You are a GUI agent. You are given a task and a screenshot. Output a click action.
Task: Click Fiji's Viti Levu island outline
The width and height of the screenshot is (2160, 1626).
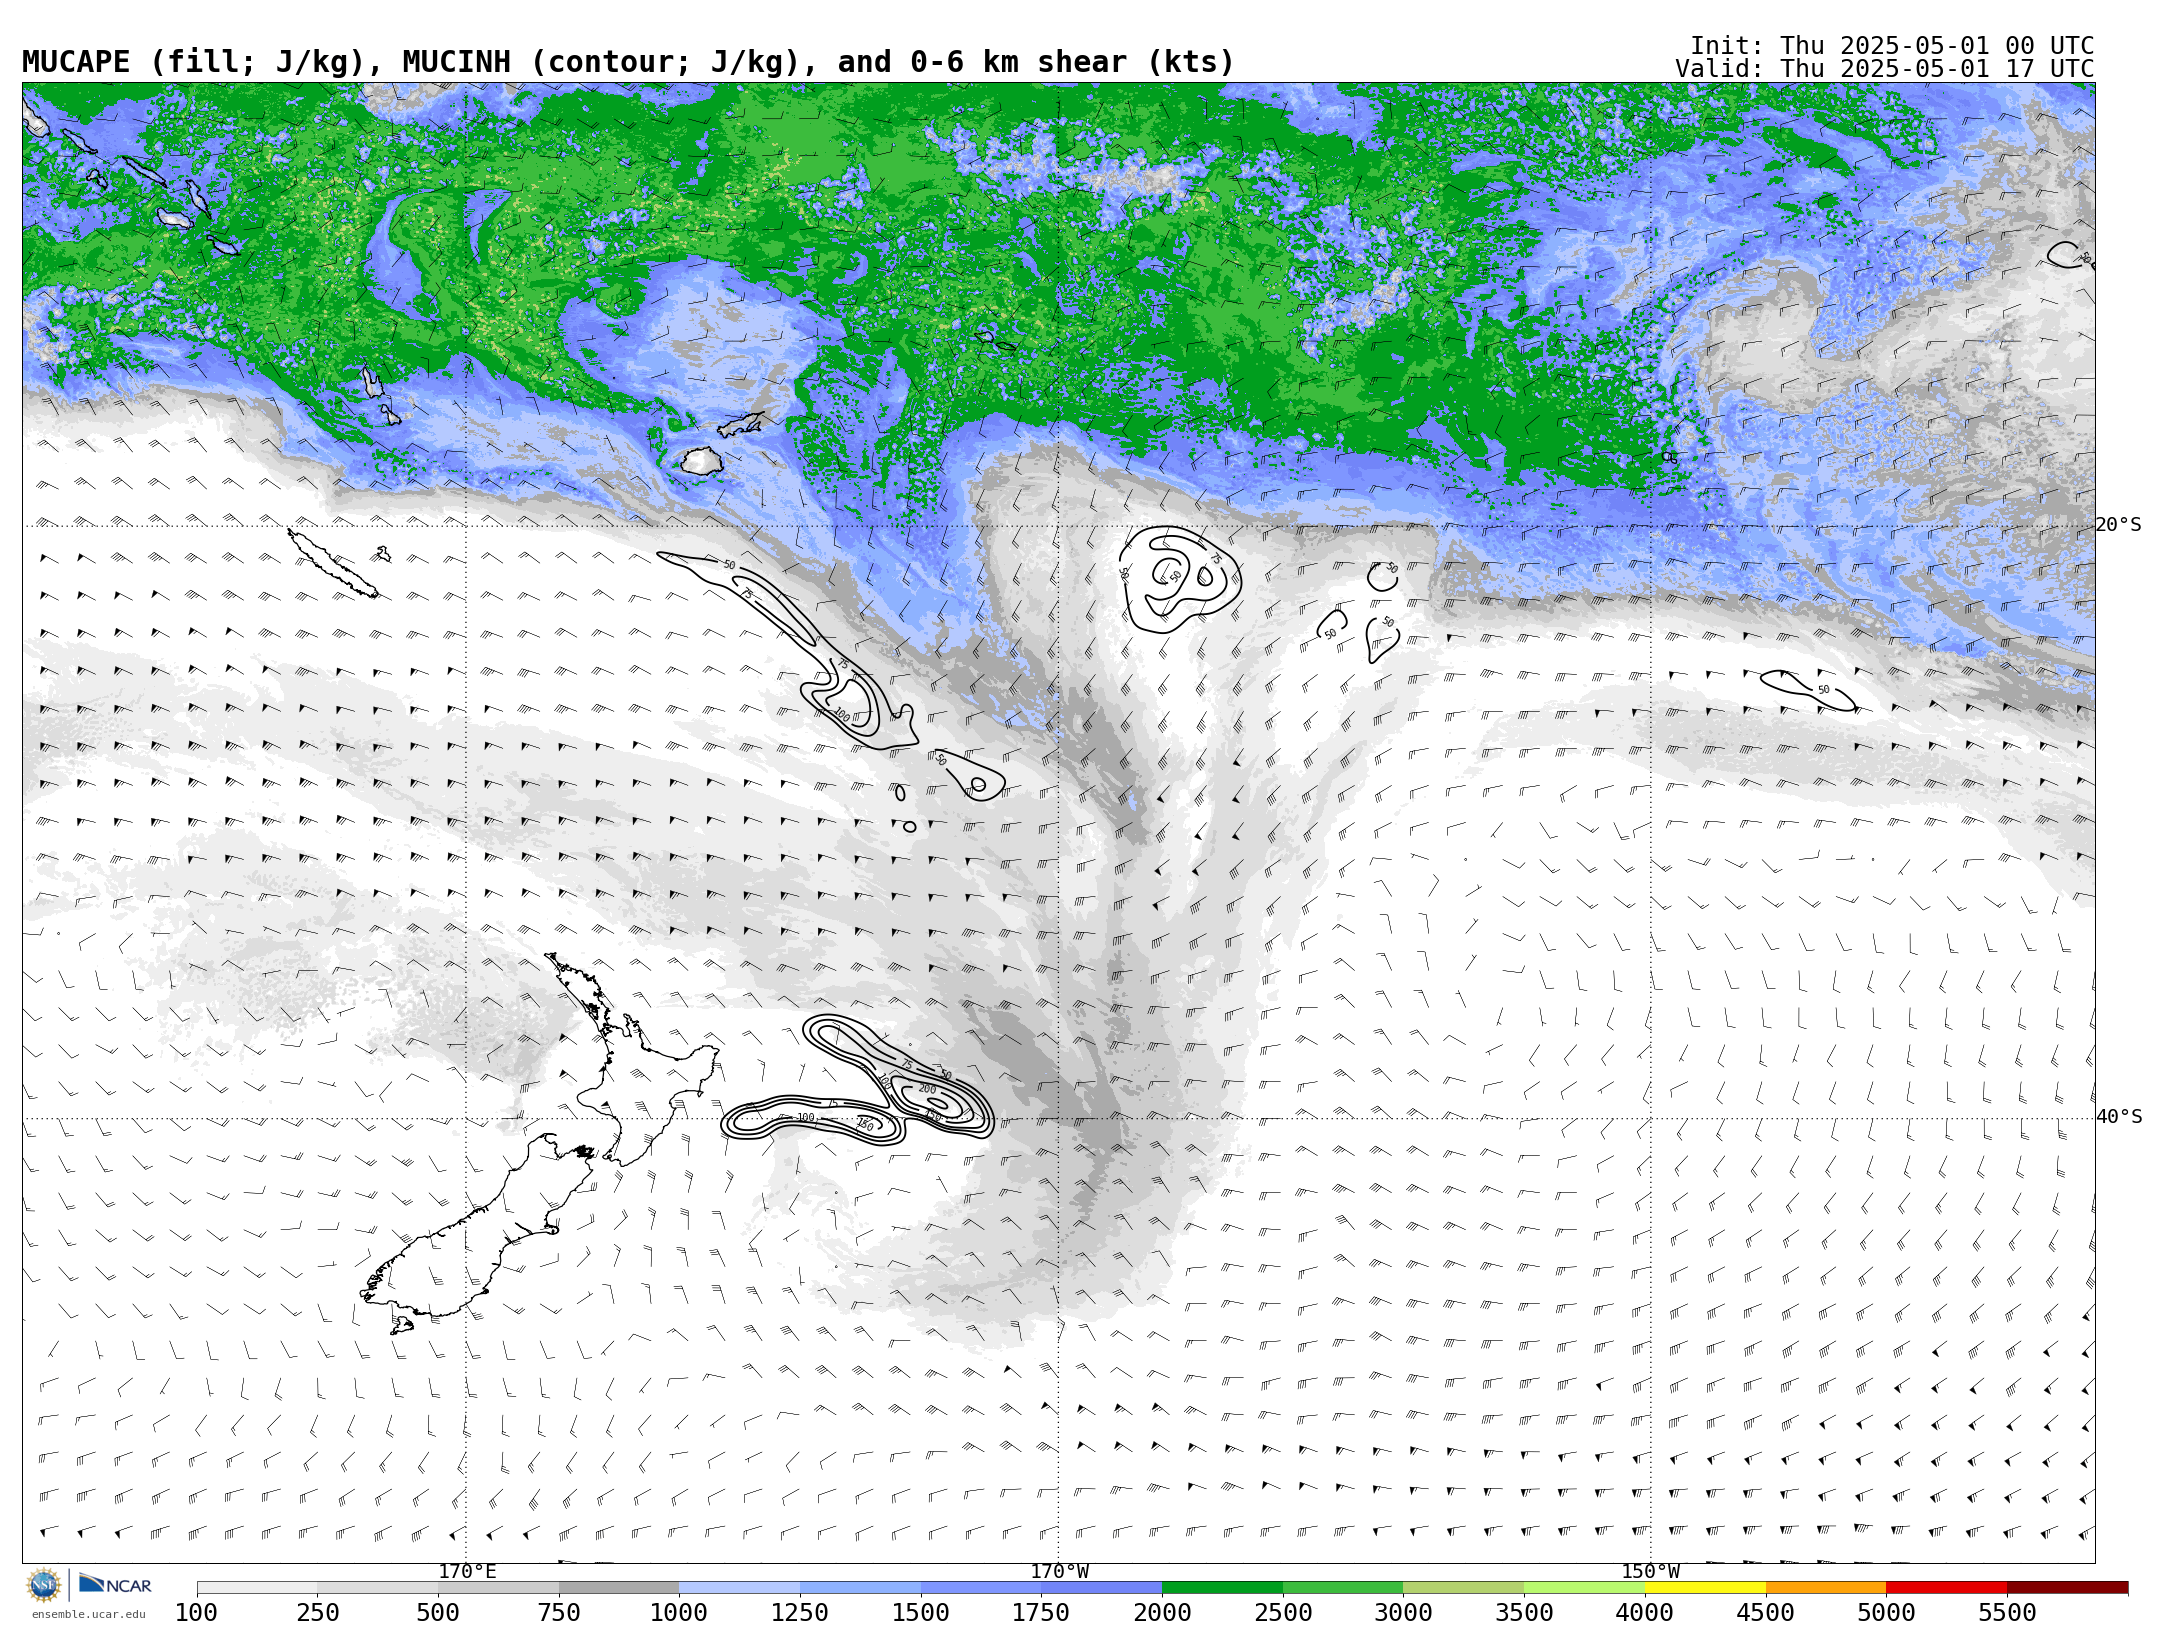[x=702, y=461]
